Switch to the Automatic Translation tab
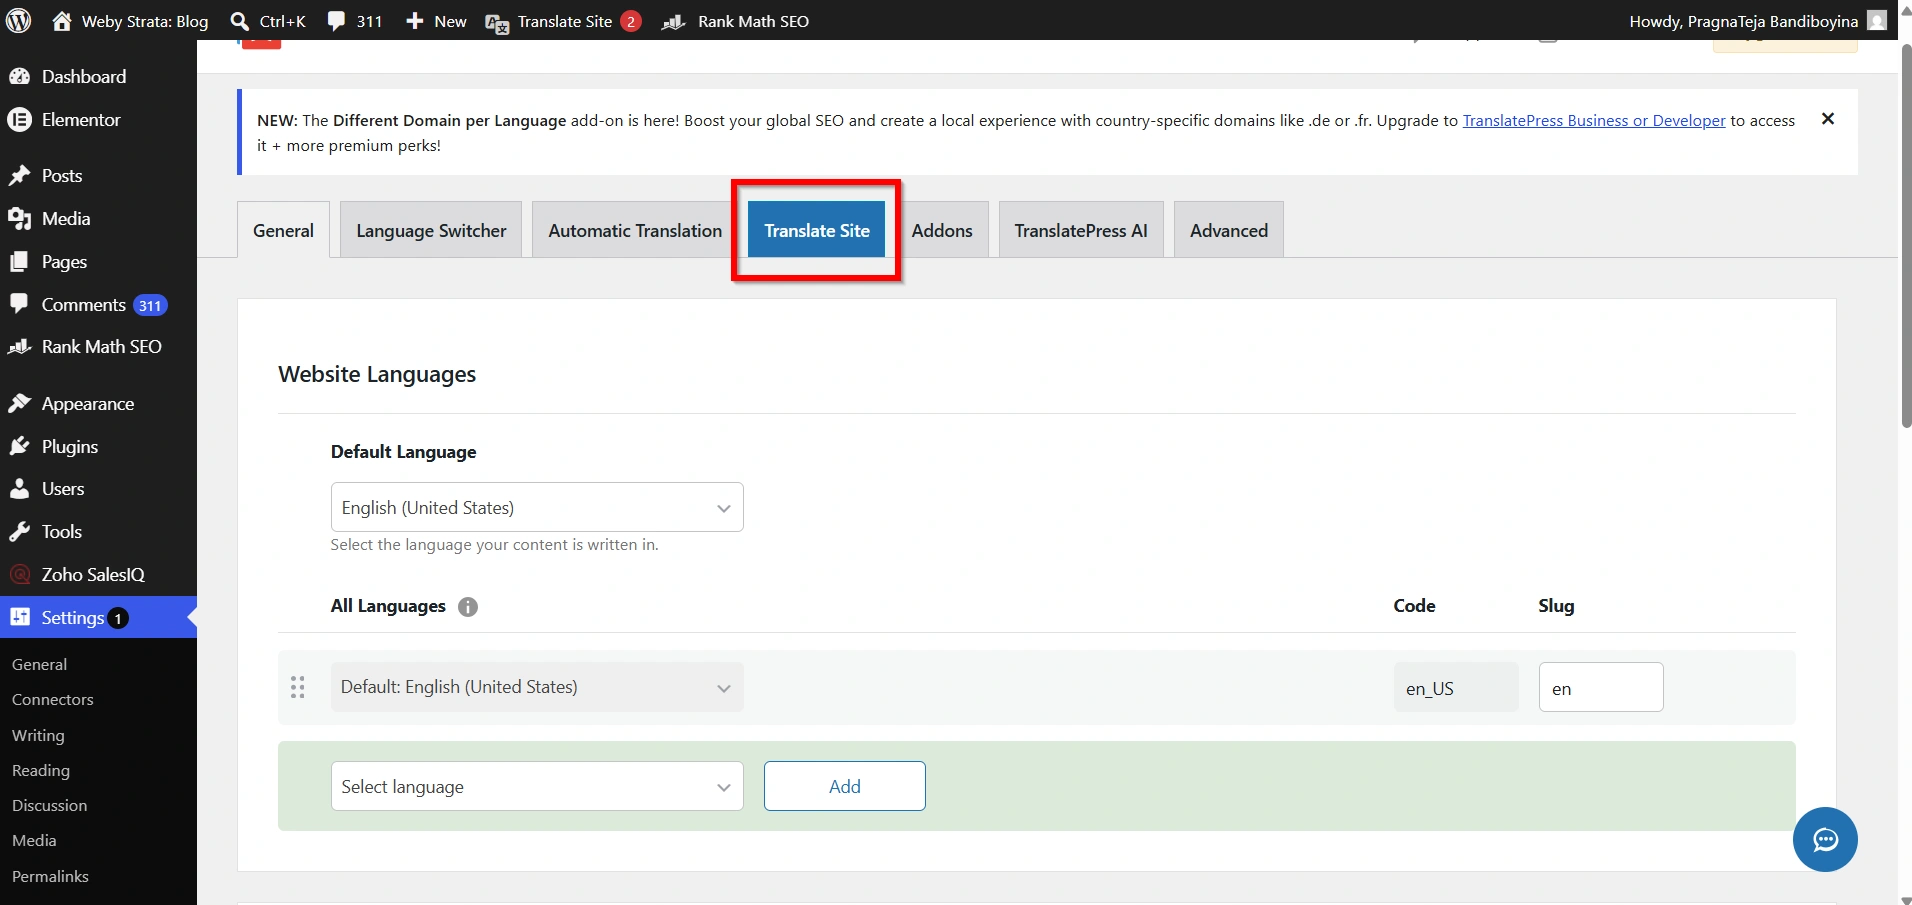 (635, 230)
